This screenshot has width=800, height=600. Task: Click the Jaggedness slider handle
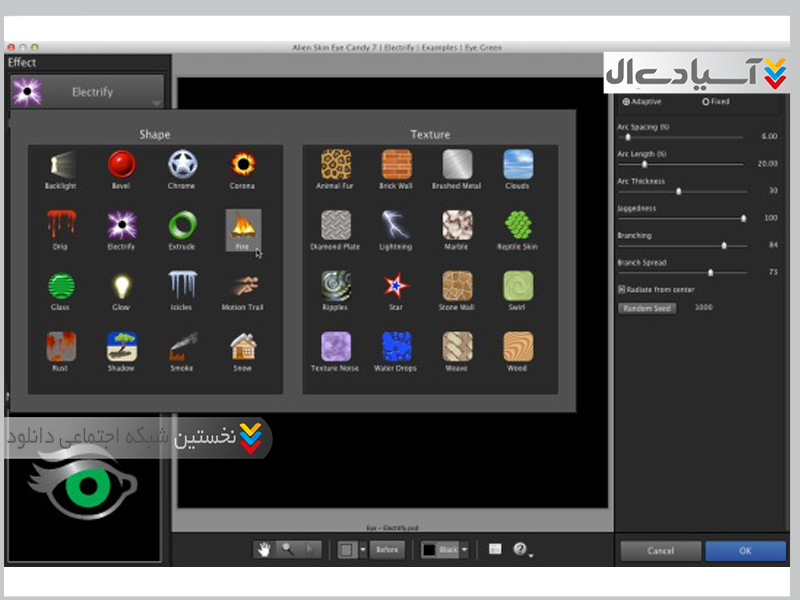click(x=743, y=218)
